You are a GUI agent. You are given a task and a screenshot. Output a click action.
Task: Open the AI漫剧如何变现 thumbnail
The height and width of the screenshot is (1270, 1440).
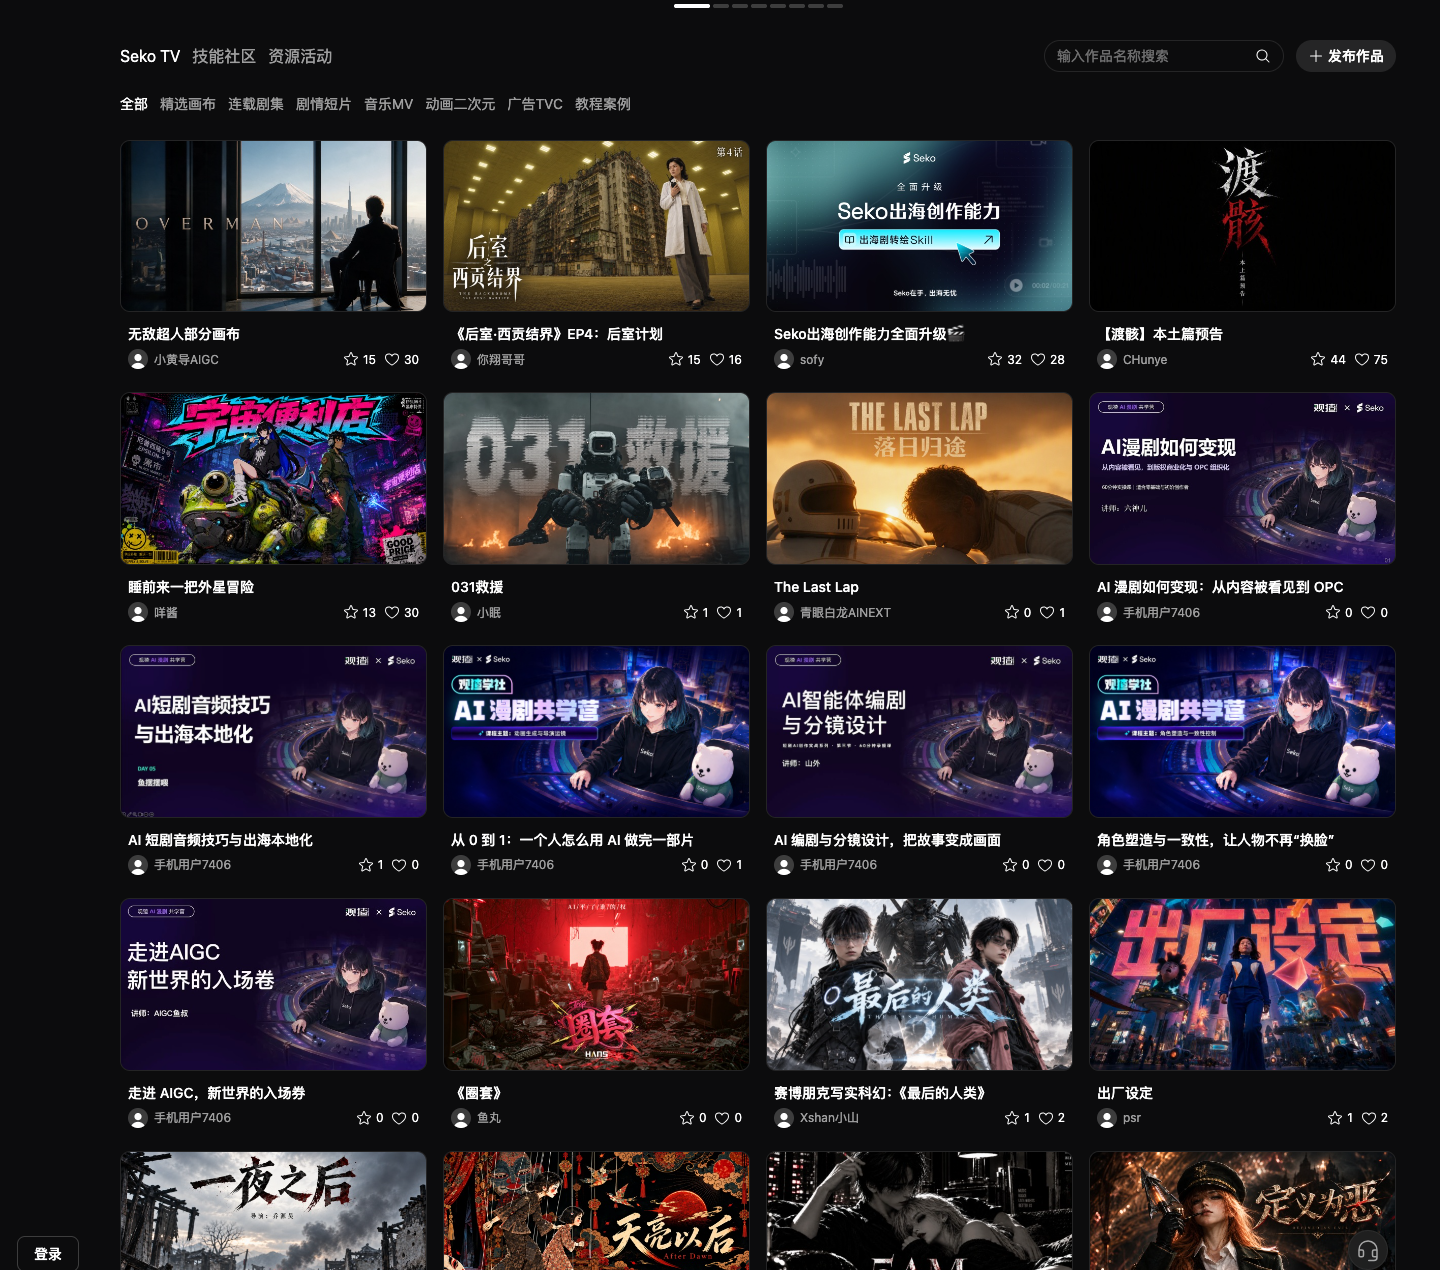coord(1242,479)
